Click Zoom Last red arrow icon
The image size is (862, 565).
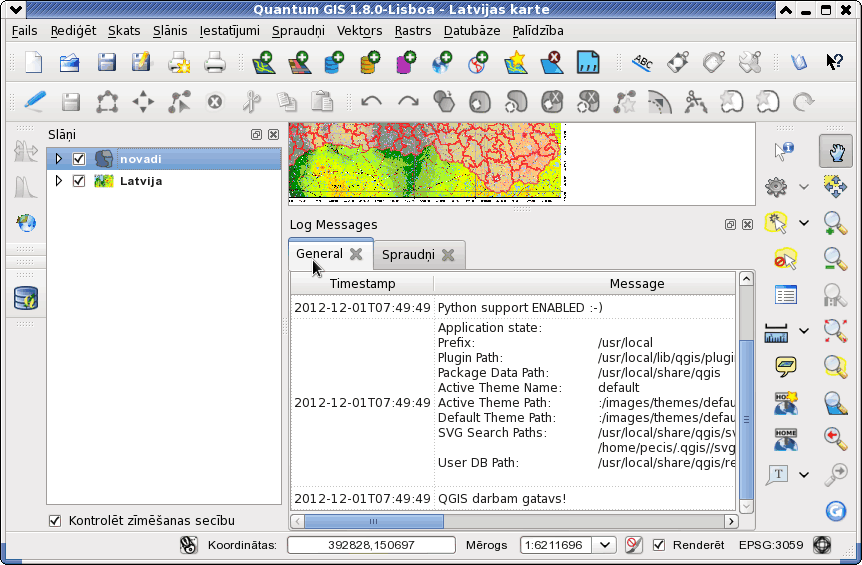click(835, 438)
